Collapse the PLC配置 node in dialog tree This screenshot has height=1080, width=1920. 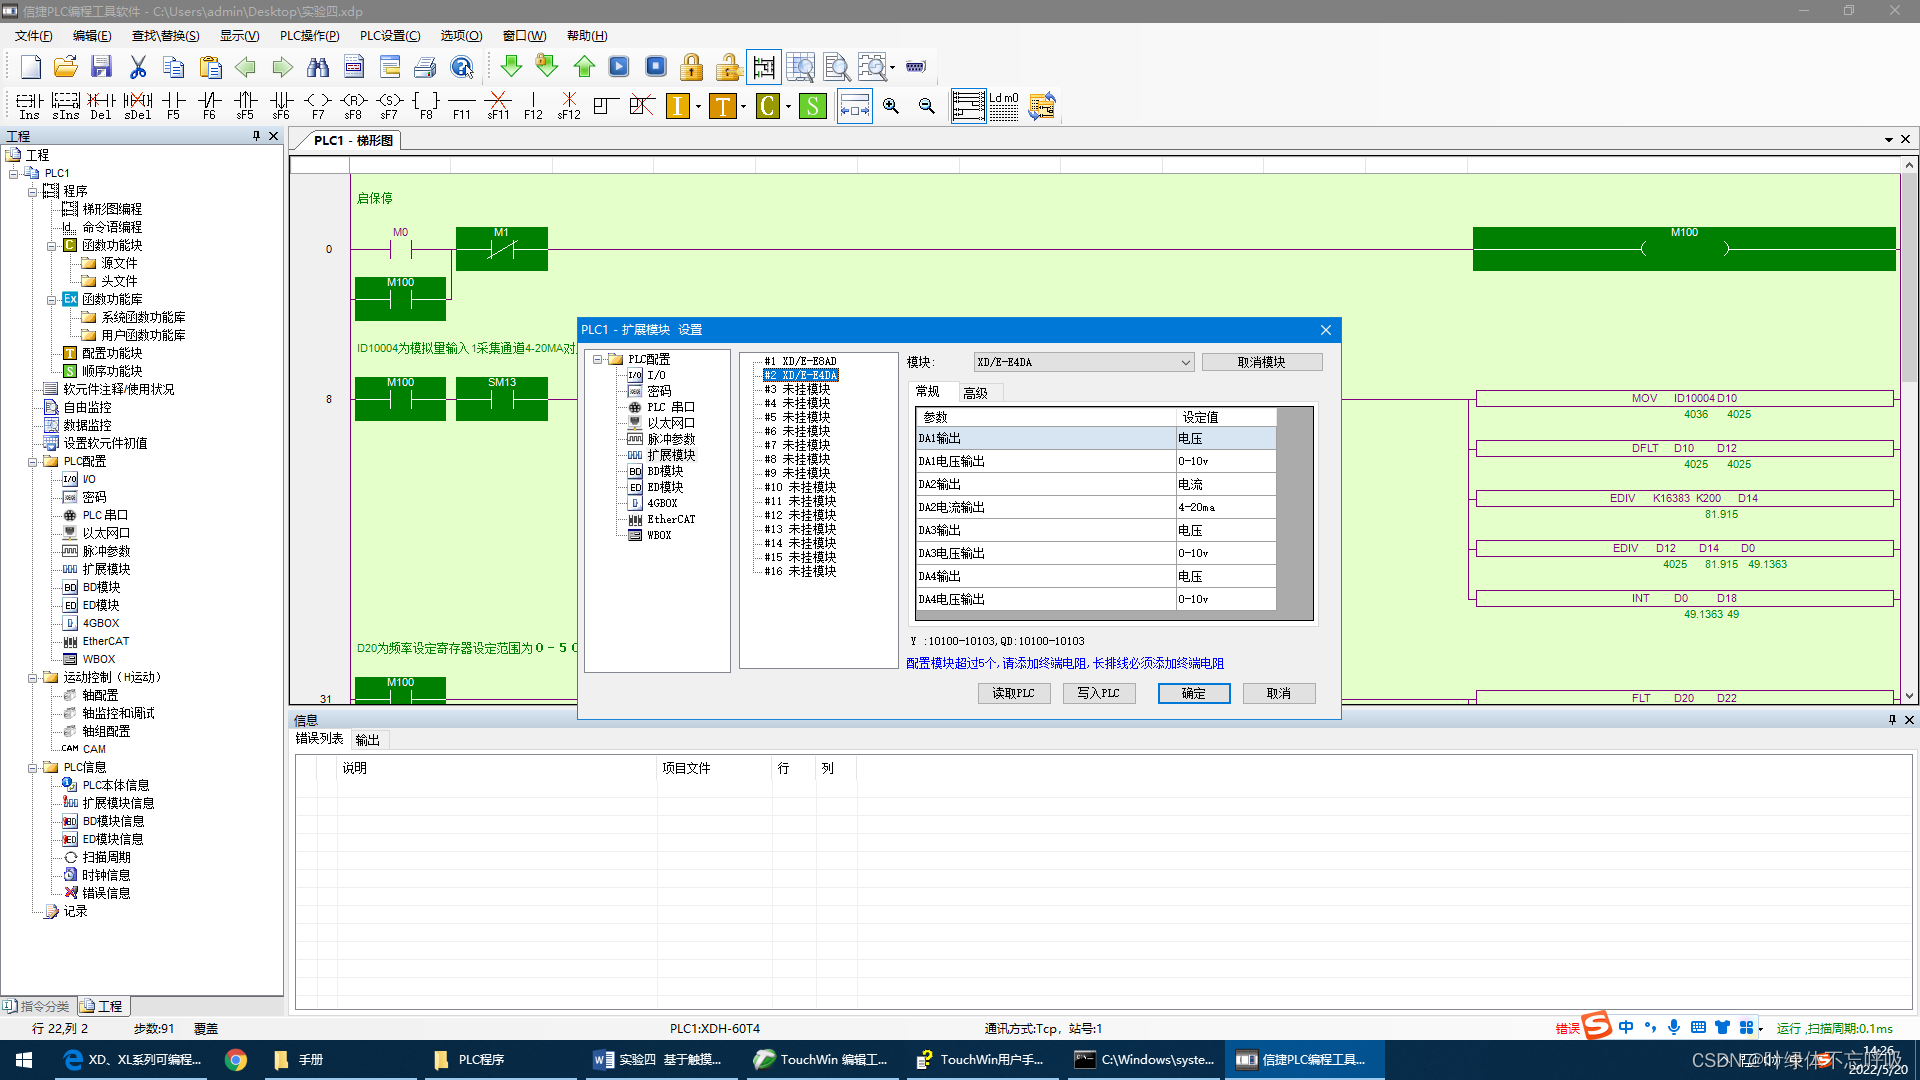pos(598,359)
